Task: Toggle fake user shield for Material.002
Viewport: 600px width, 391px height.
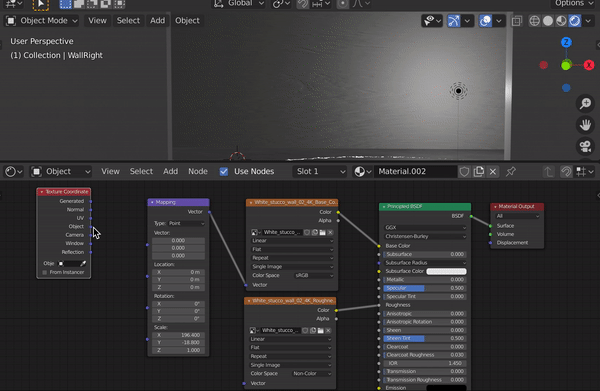Action: click(464, 171)
